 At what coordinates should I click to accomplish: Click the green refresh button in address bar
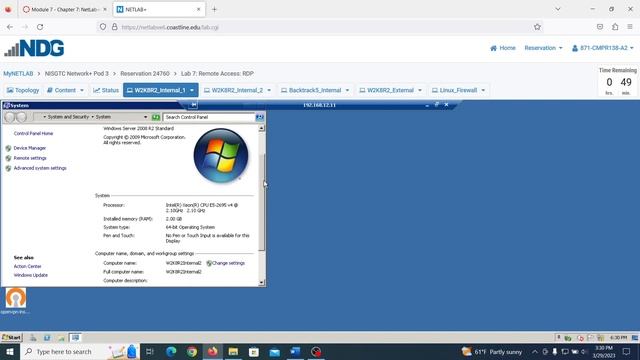coord(156,117)
